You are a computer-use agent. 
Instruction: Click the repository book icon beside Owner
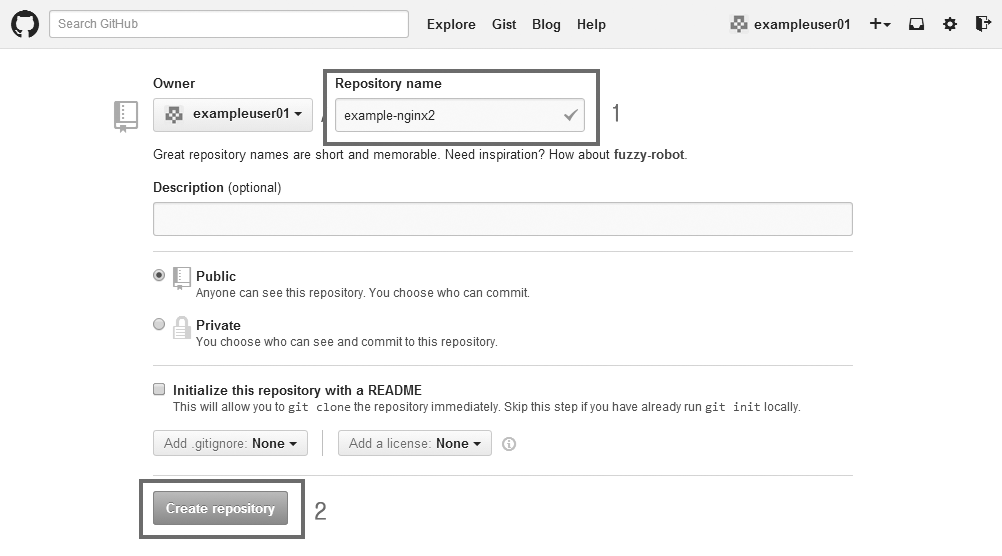125,116
